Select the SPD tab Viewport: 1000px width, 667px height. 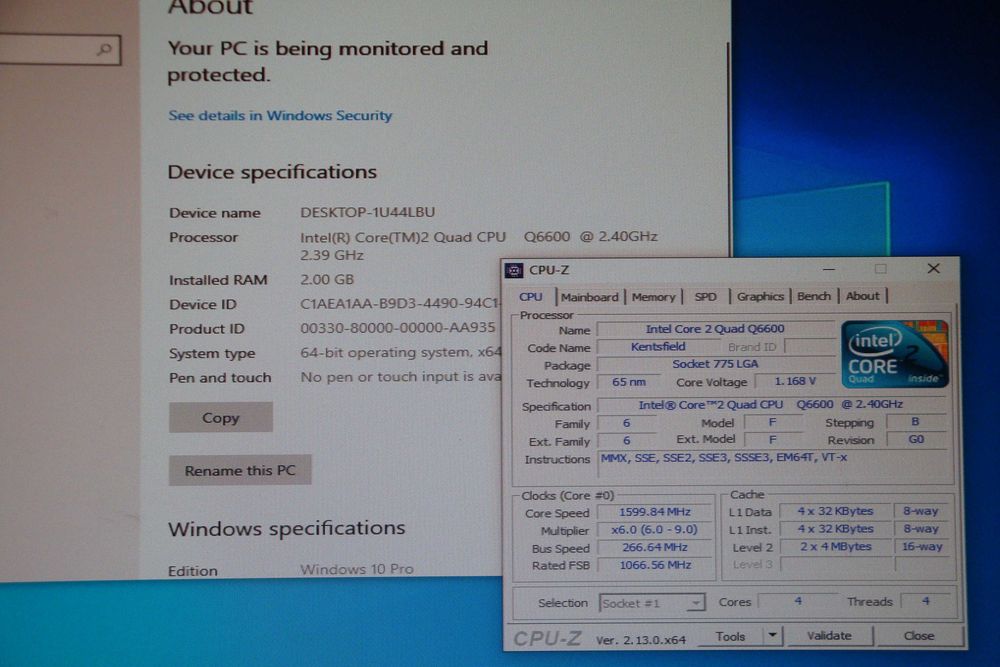tap(705, 297)
